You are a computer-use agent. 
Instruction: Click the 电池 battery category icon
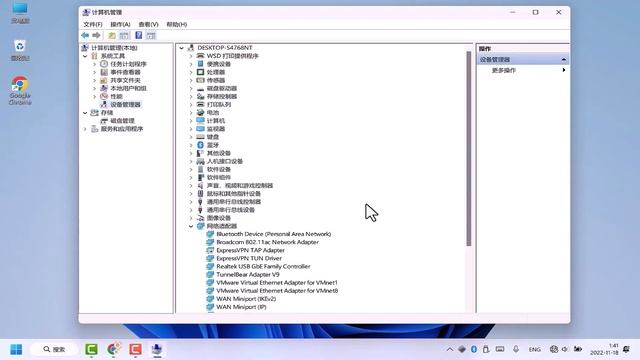pos(200,113)
